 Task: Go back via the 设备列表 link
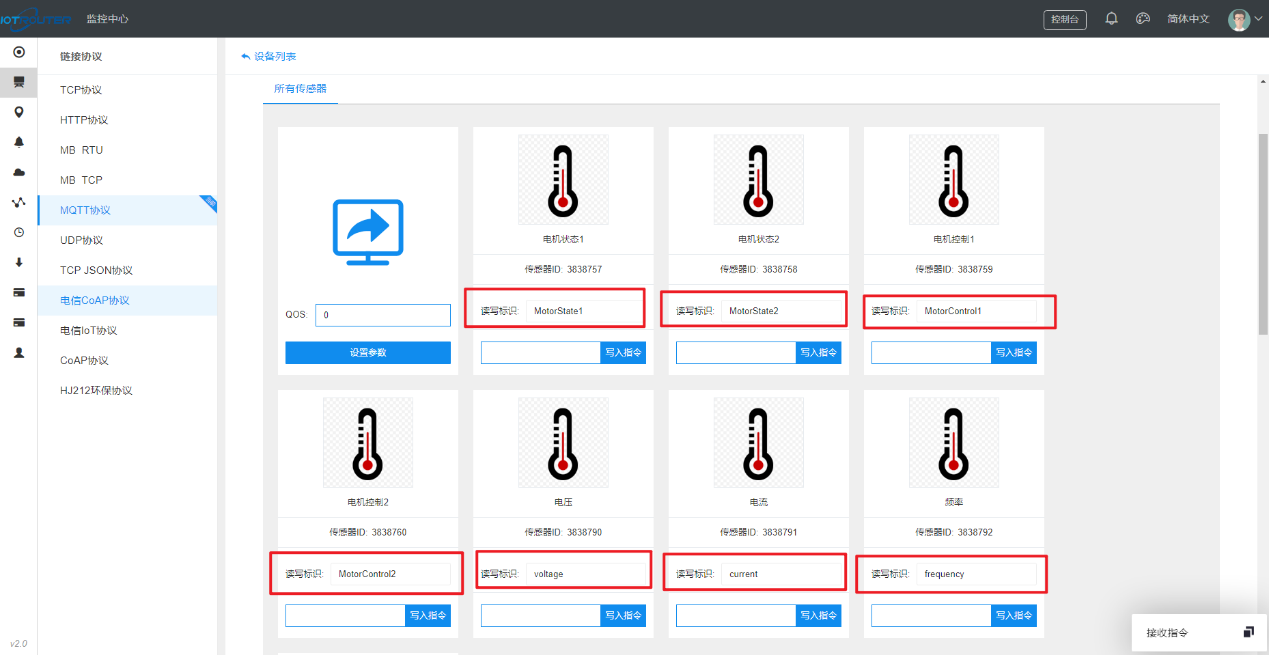pos(270,56)
